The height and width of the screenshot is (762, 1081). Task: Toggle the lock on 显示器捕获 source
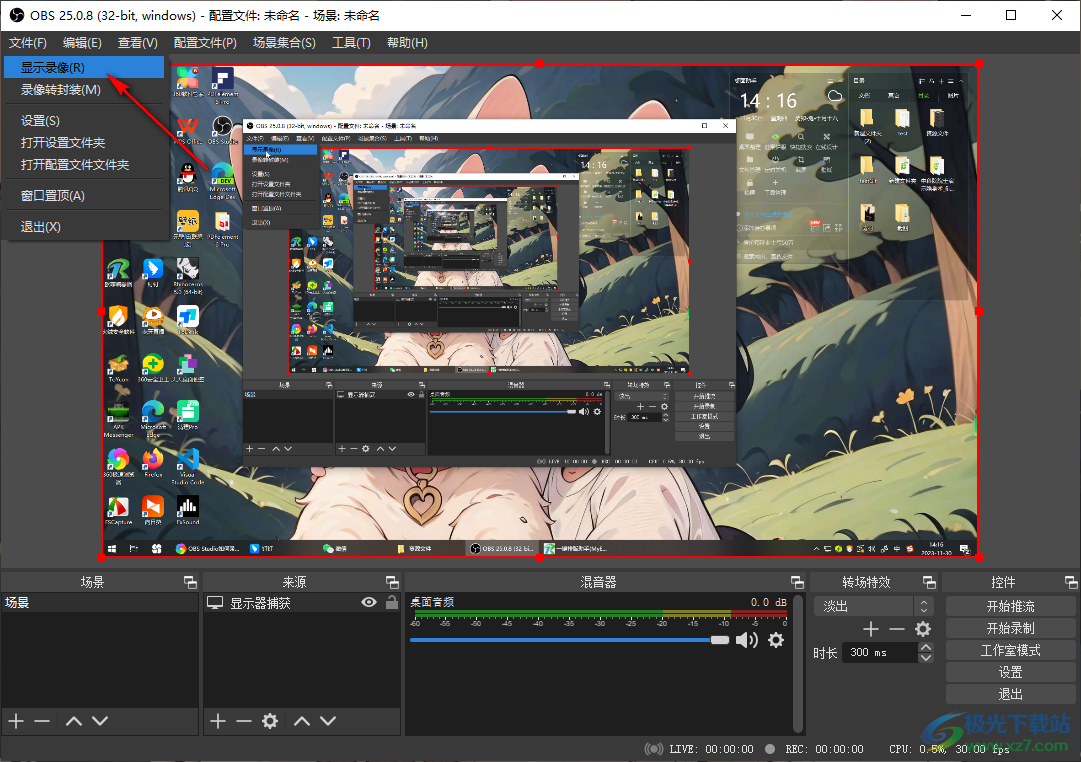(392, 602)
